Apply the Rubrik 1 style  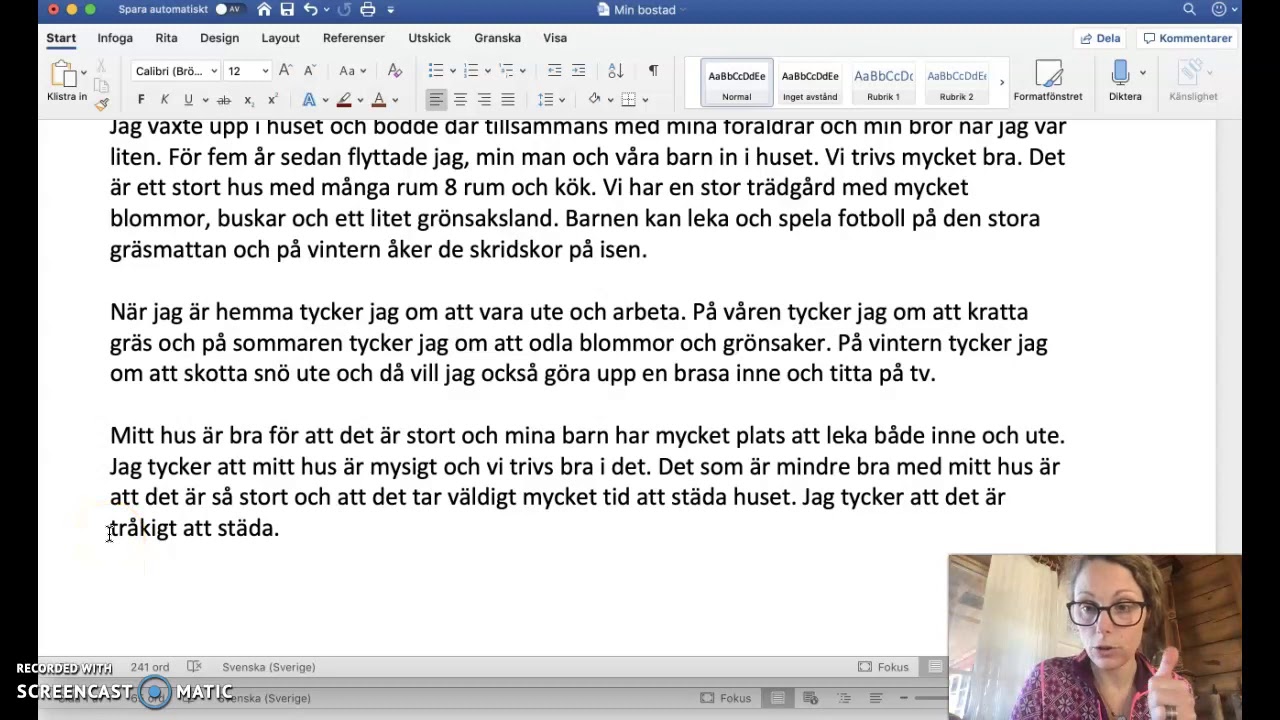[x=883, y=82]
